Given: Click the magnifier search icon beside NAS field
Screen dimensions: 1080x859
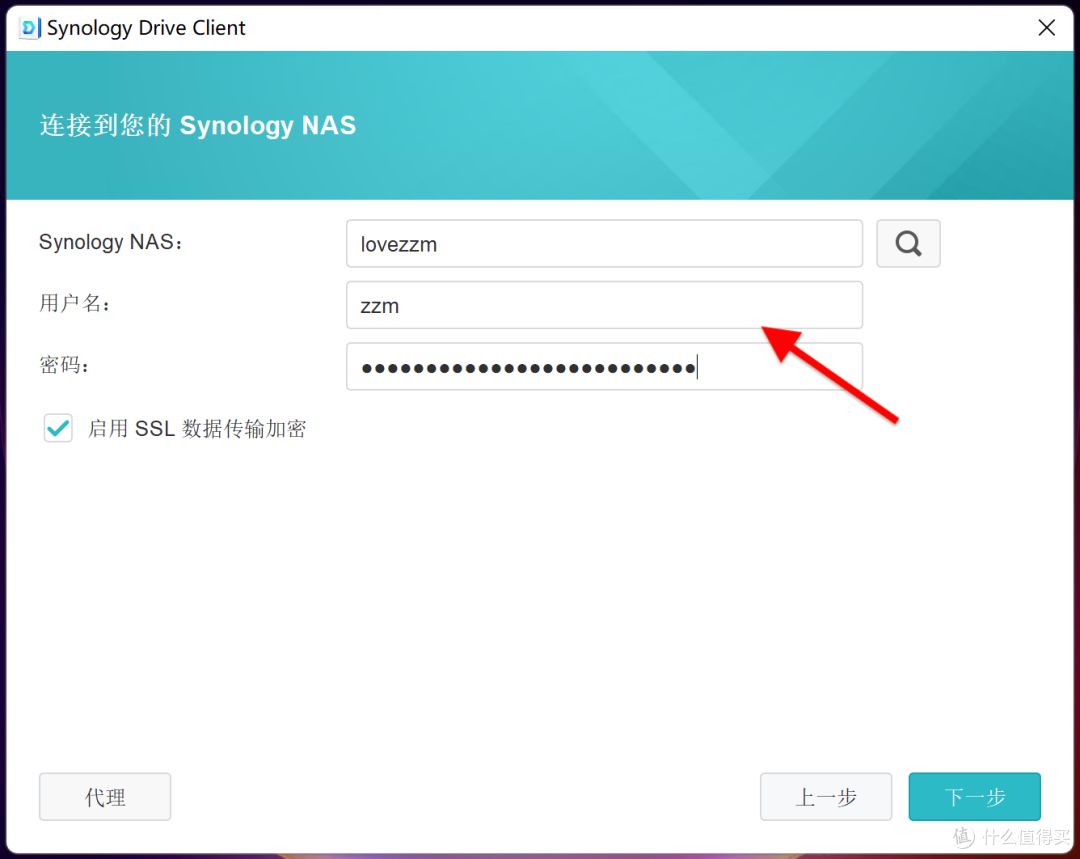Looking at the screenshot, I should (x=908, y=244).
